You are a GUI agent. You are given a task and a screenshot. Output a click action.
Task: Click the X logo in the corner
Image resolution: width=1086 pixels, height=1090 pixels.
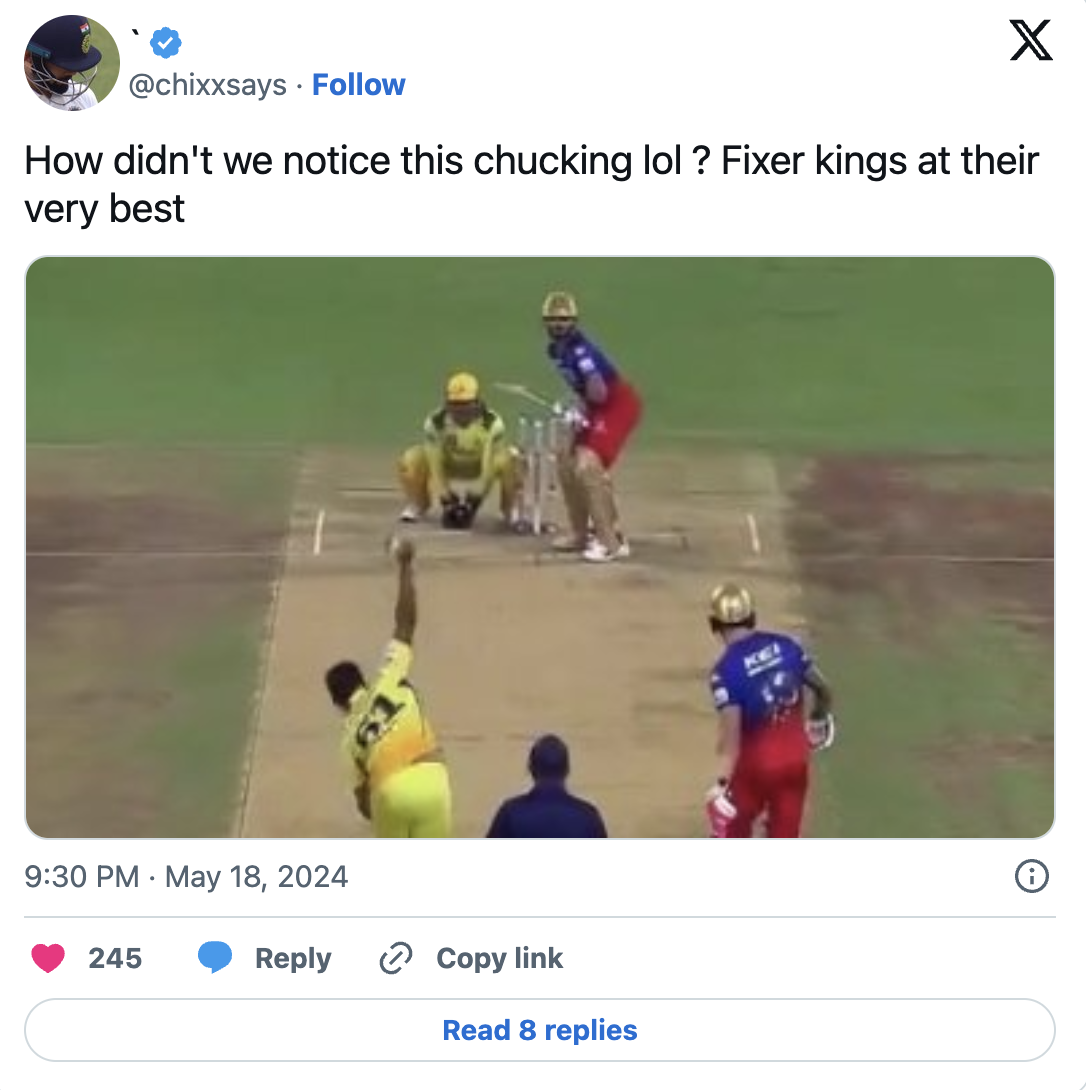(x=1030, y=40)
